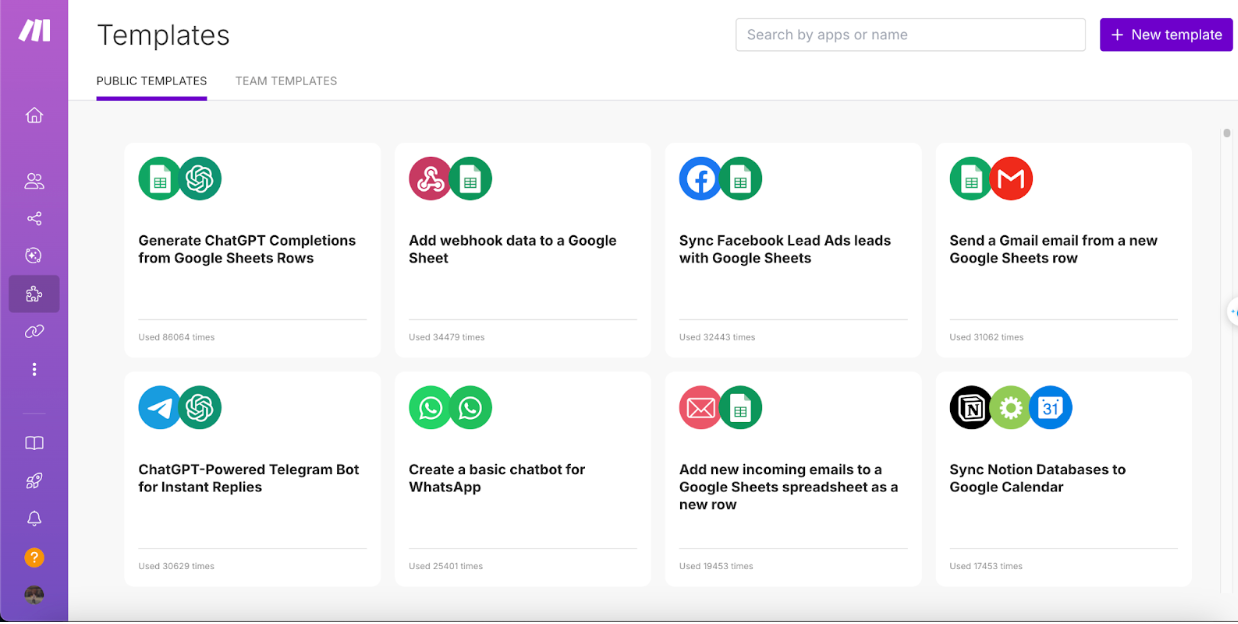The height and width of the screenshot is (624, 1238).
Task: Focus the Search by apps or name field
Action: pos(909,34)
